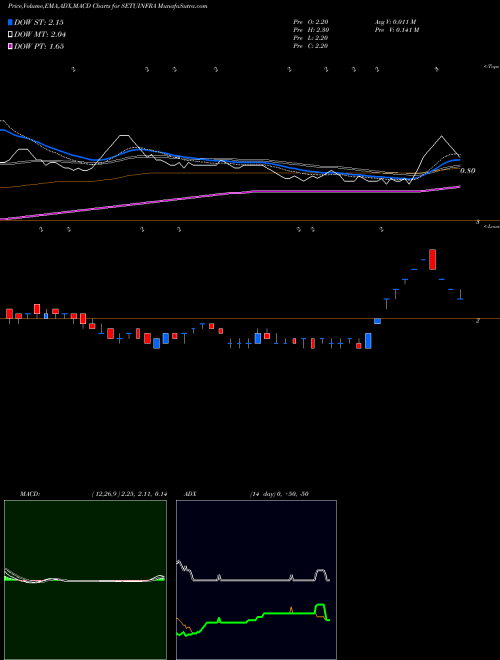500x660 pixels.
Task: Click the 'Avg V: 0.011 M' volume text
Action: (395, 22)
